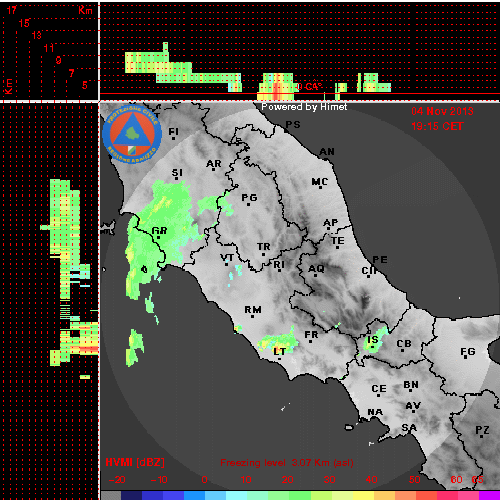Pick the gray swatch of the dBZ color bar

coord(111,495)
